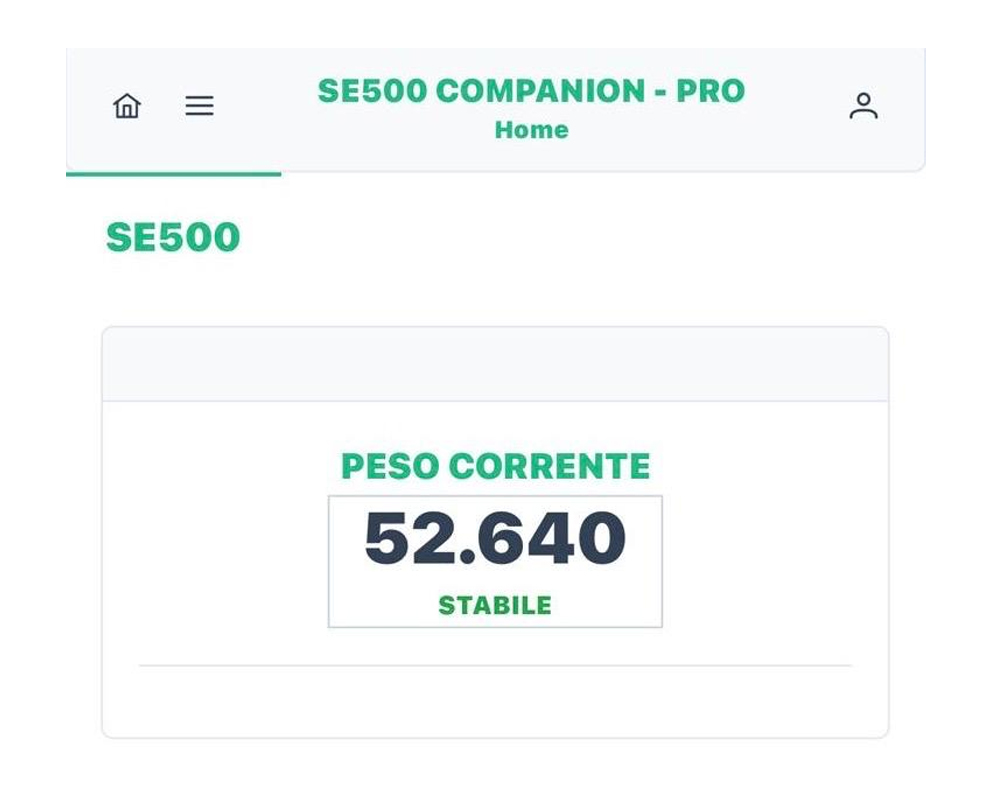Click the SE500 COMPANION - PRO title

(x=531, y=91)
